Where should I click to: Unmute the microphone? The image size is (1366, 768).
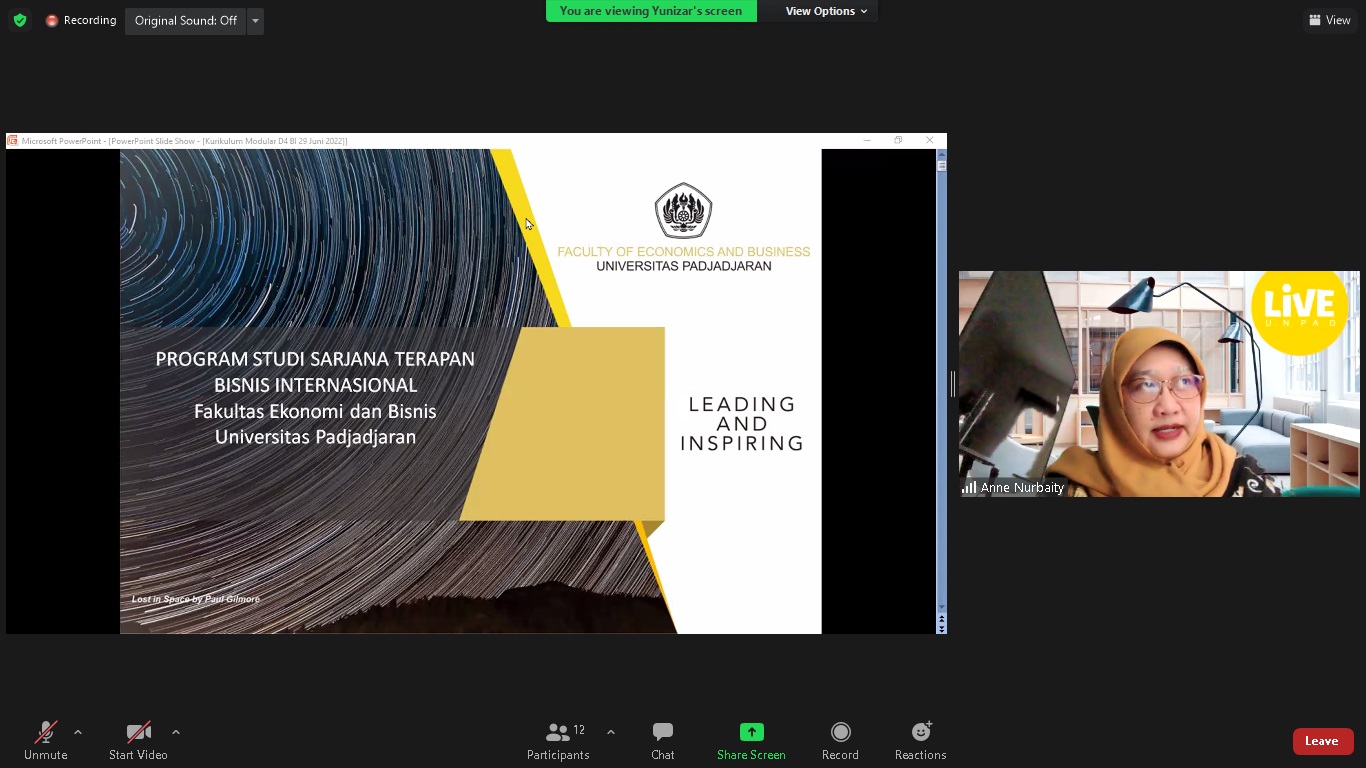[46, 741]
